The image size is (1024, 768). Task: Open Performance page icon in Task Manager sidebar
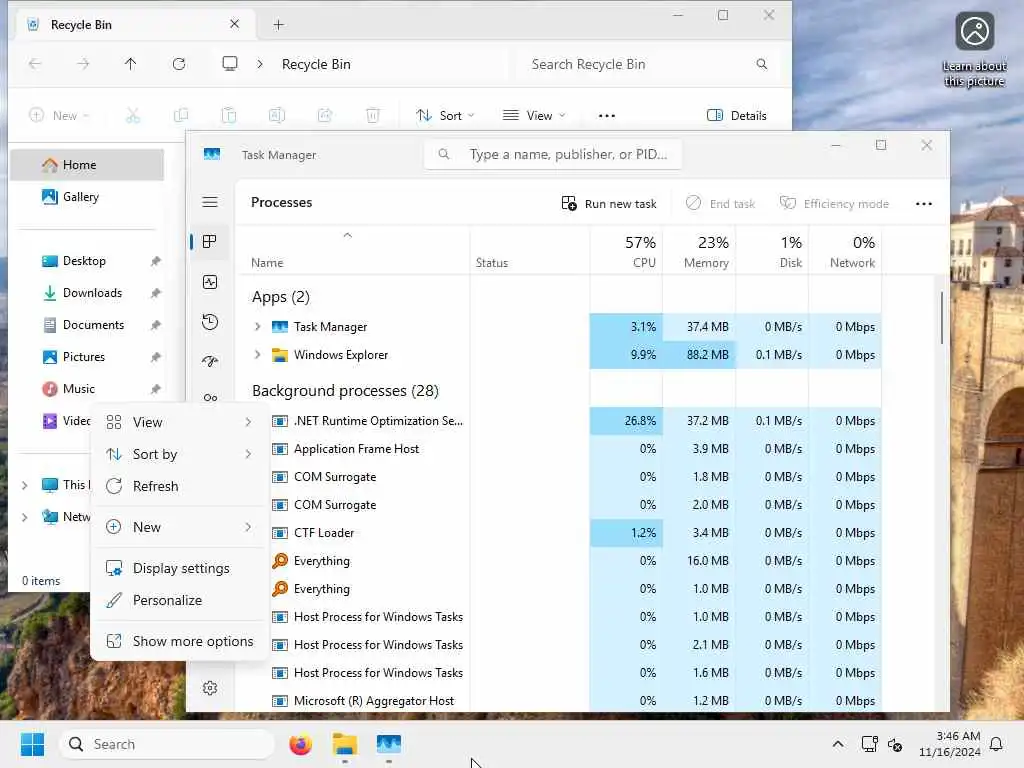(x=210, y=282)
